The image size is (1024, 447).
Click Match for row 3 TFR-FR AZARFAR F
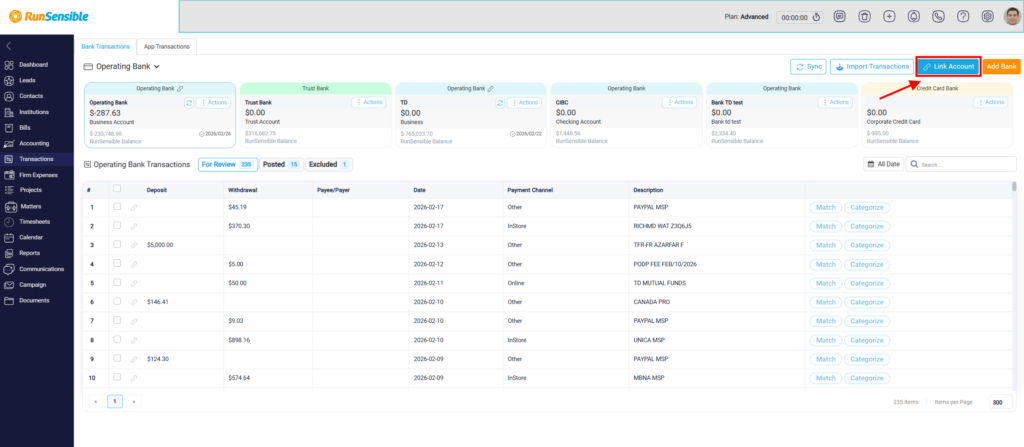[x=825, y=245]
